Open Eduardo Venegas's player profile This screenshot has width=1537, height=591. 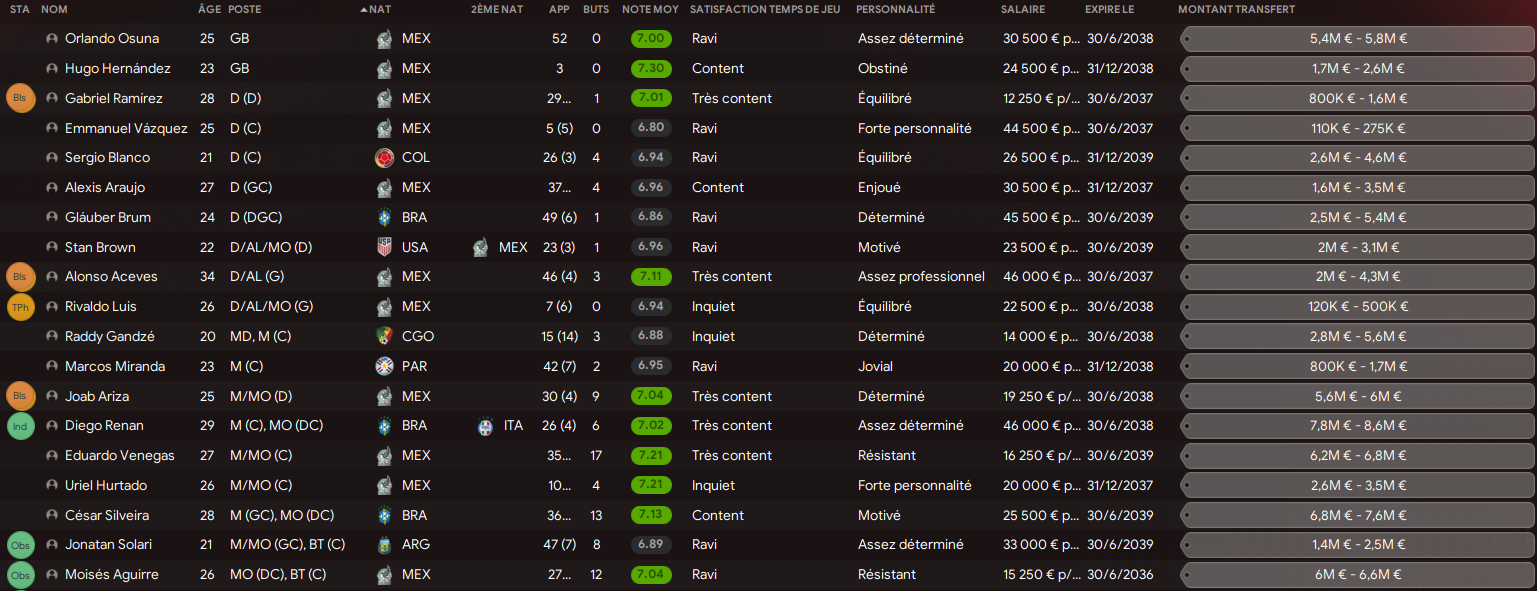[120, 456]
